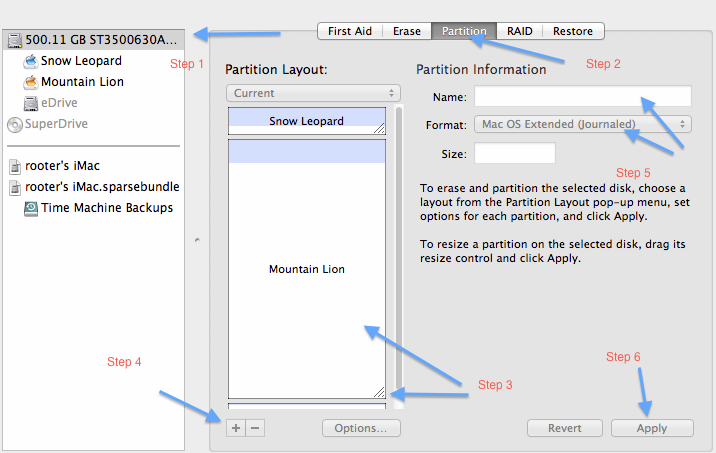Click the eDrive disk icon
This screenshot has height=453, width=716.
click(x=31, y=103)
